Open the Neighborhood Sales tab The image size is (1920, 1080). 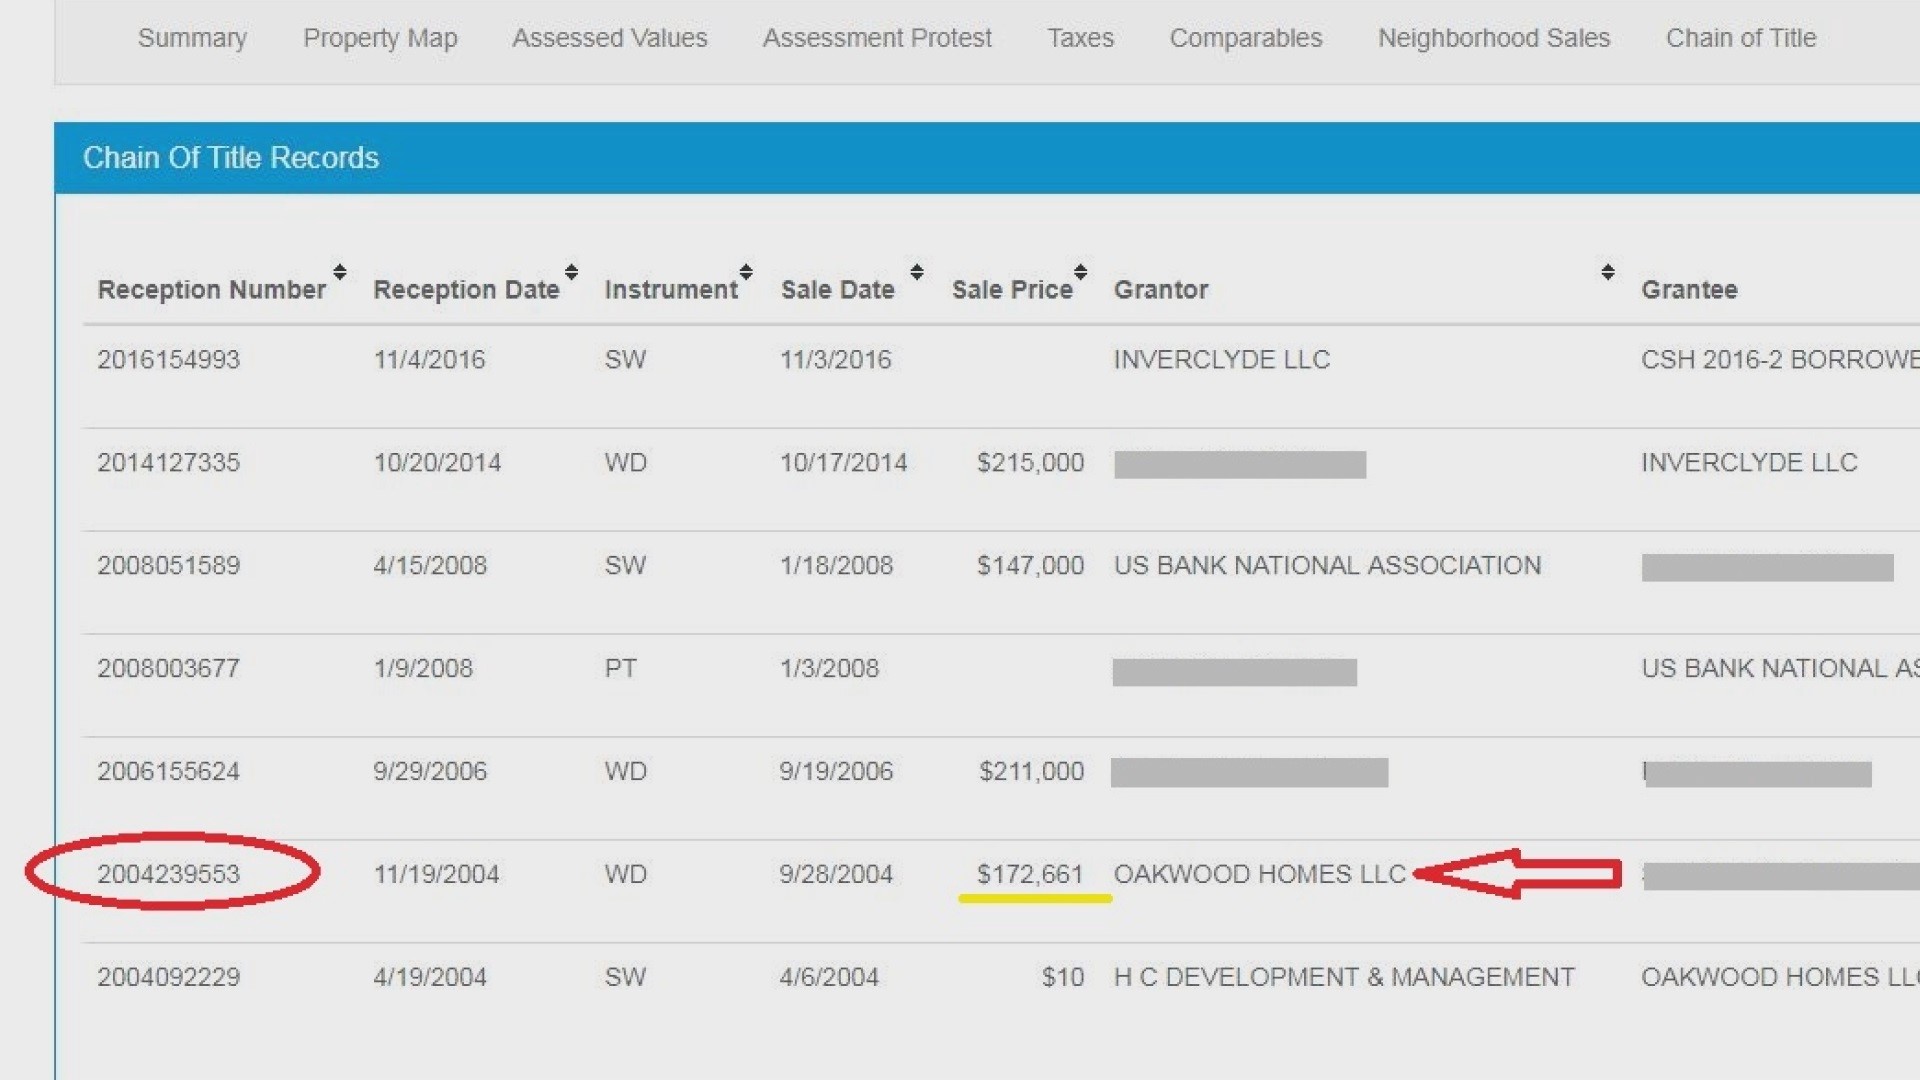click(1493, 38)
